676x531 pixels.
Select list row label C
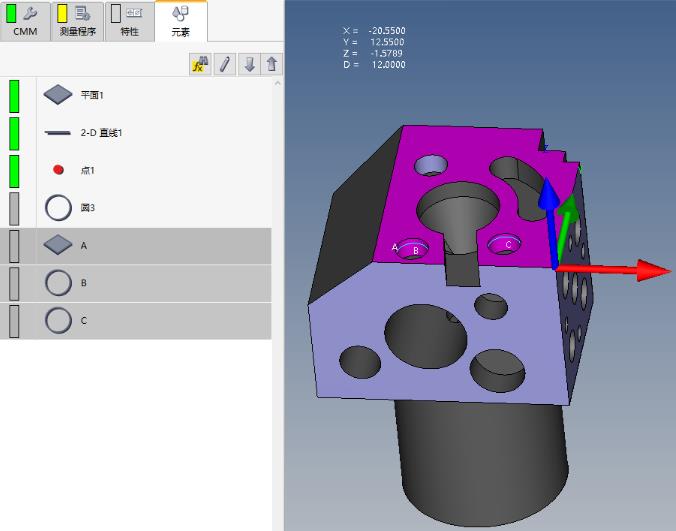[84, 321]
